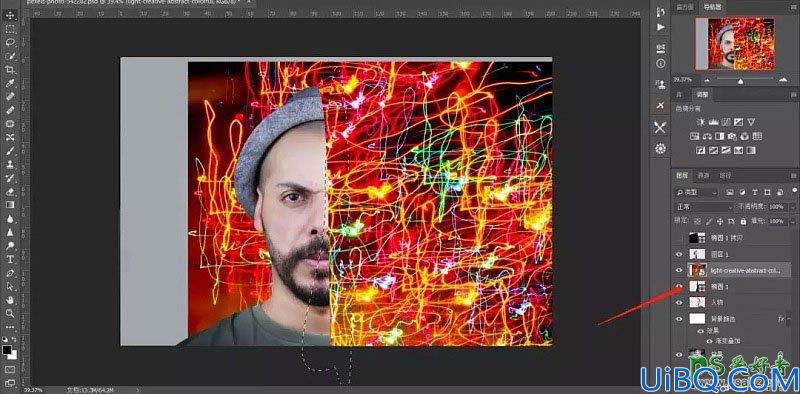Add a Color Balance adjustment

click(x=707, y=136)
